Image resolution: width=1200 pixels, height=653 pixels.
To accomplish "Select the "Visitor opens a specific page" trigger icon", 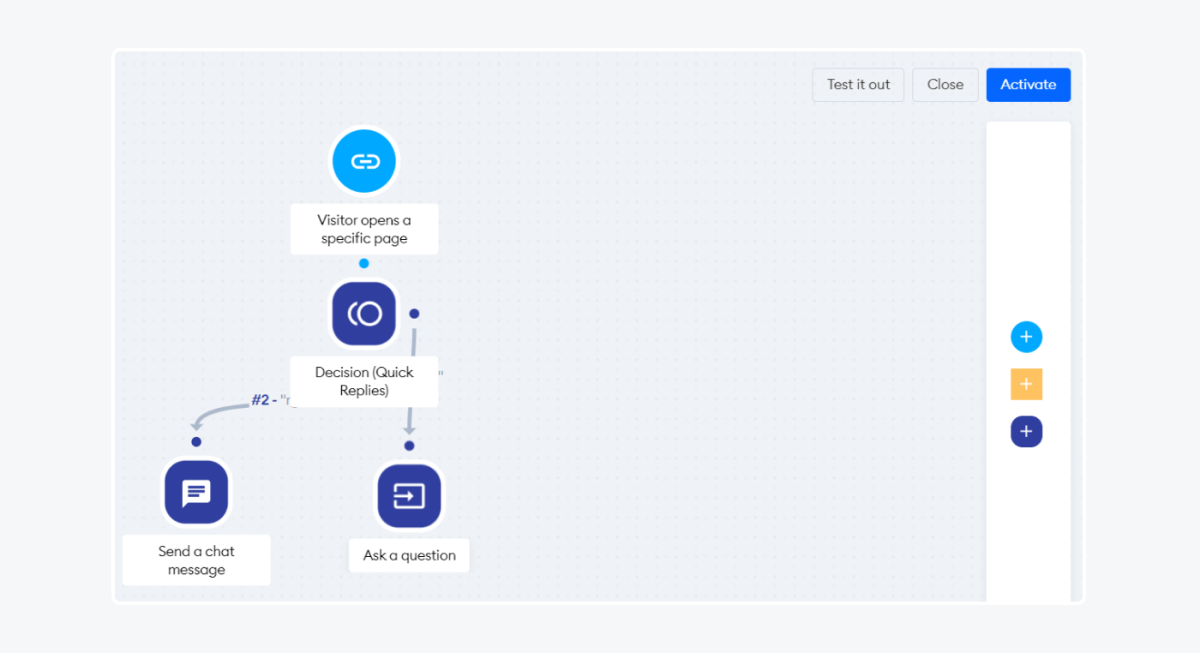I will [x=363, y=160].
